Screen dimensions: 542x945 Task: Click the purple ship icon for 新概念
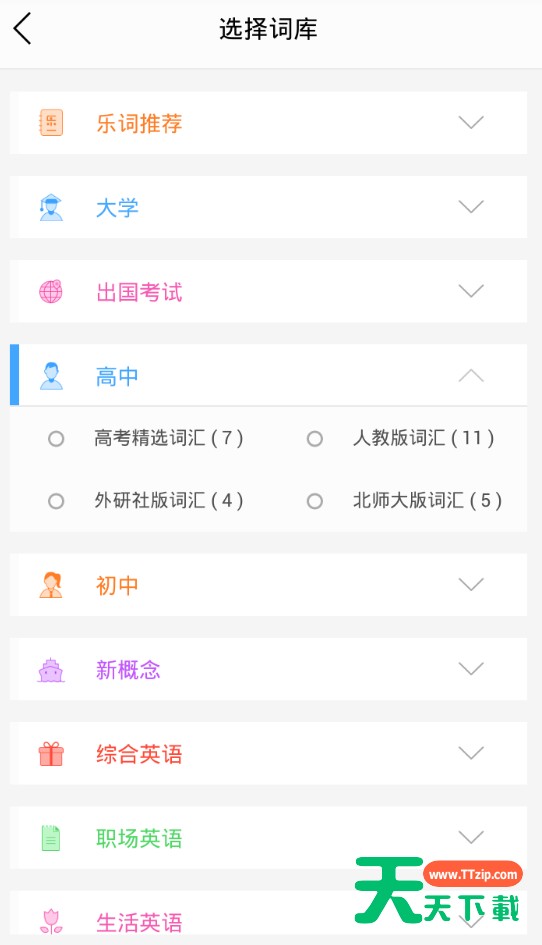coord(51,670)
